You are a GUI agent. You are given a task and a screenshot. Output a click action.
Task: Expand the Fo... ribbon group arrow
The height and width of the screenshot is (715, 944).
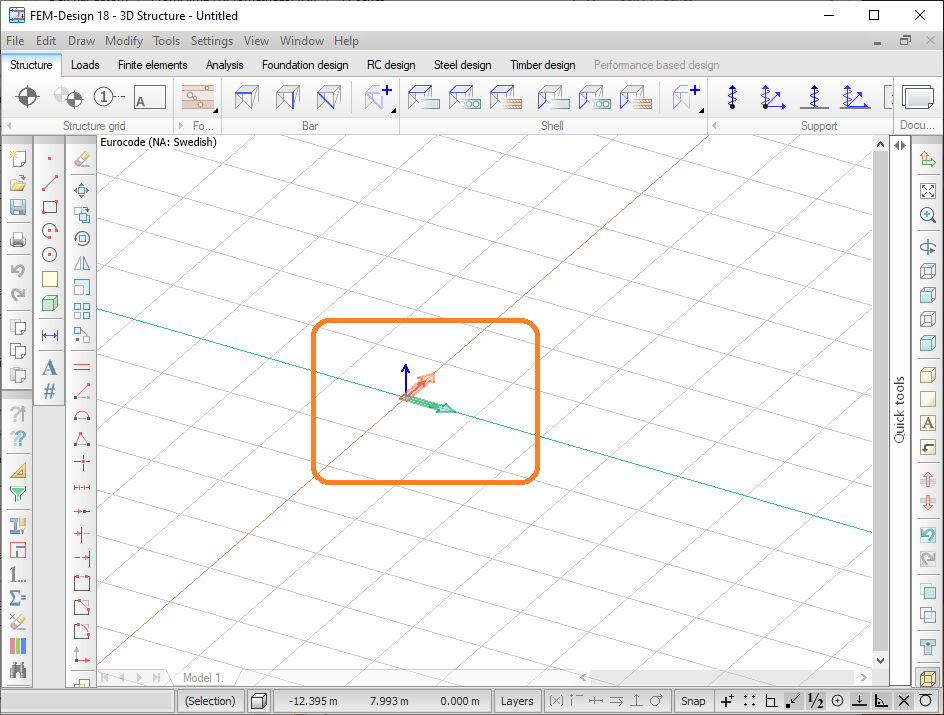pos(181,126)
